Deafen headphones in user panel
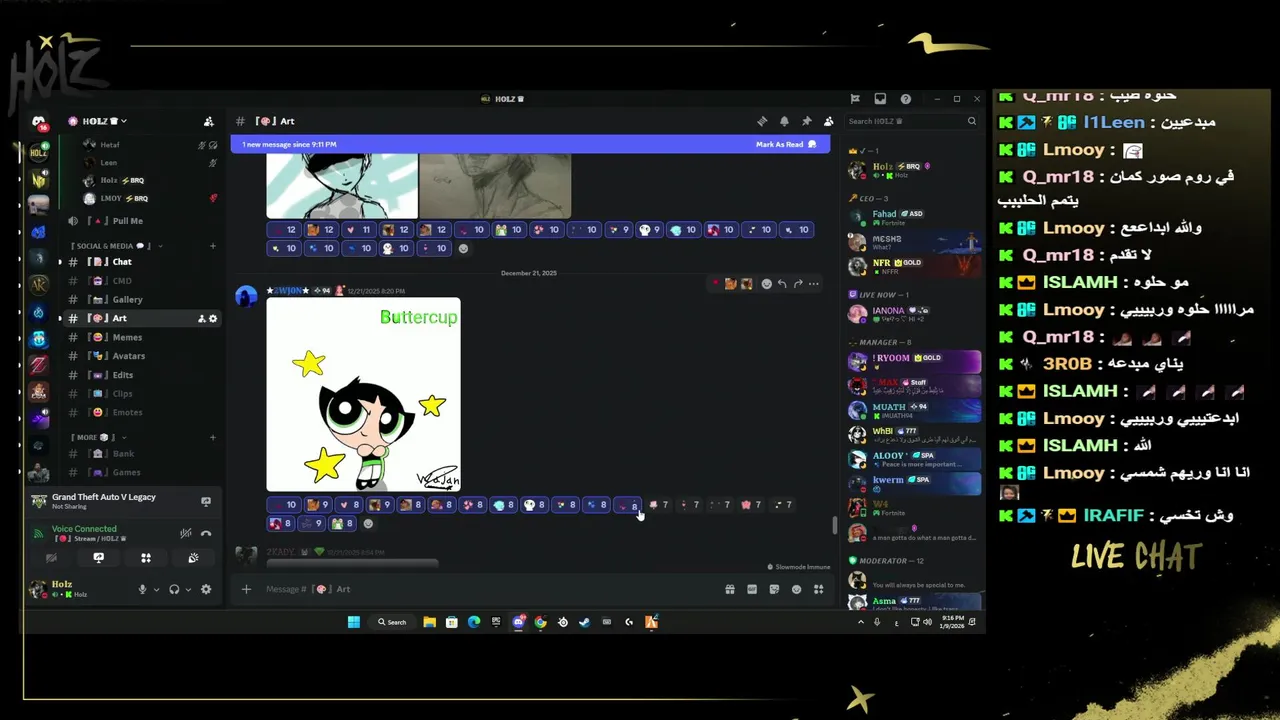This screenshot has width=1280, height=720. click(174, 589)
